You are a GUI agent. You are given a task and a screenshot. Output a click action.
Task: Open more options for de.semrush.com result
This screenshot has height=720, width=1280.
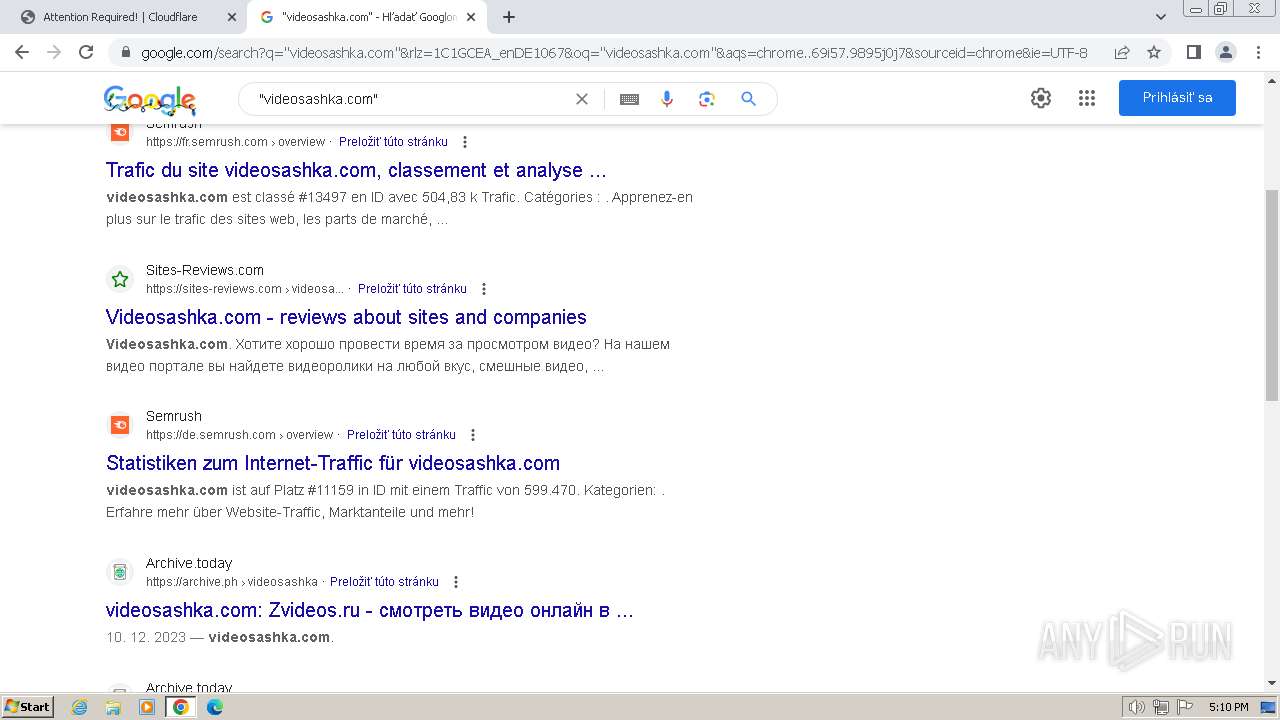pos(473,435)
